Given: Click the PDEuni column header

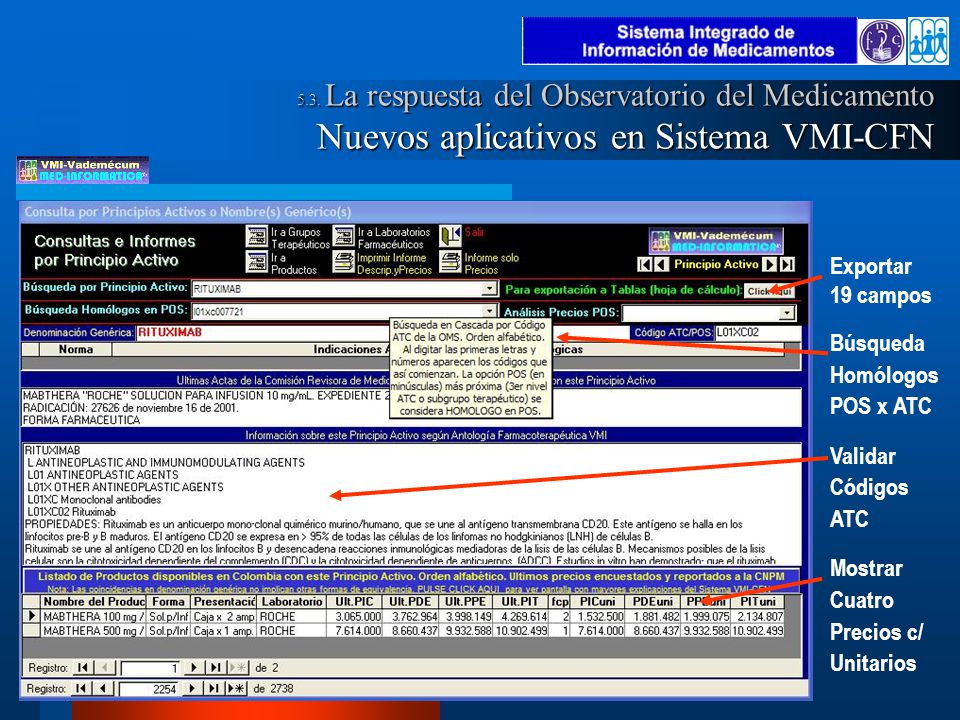Looking at the screenshot, I should (x=653, y=602).
